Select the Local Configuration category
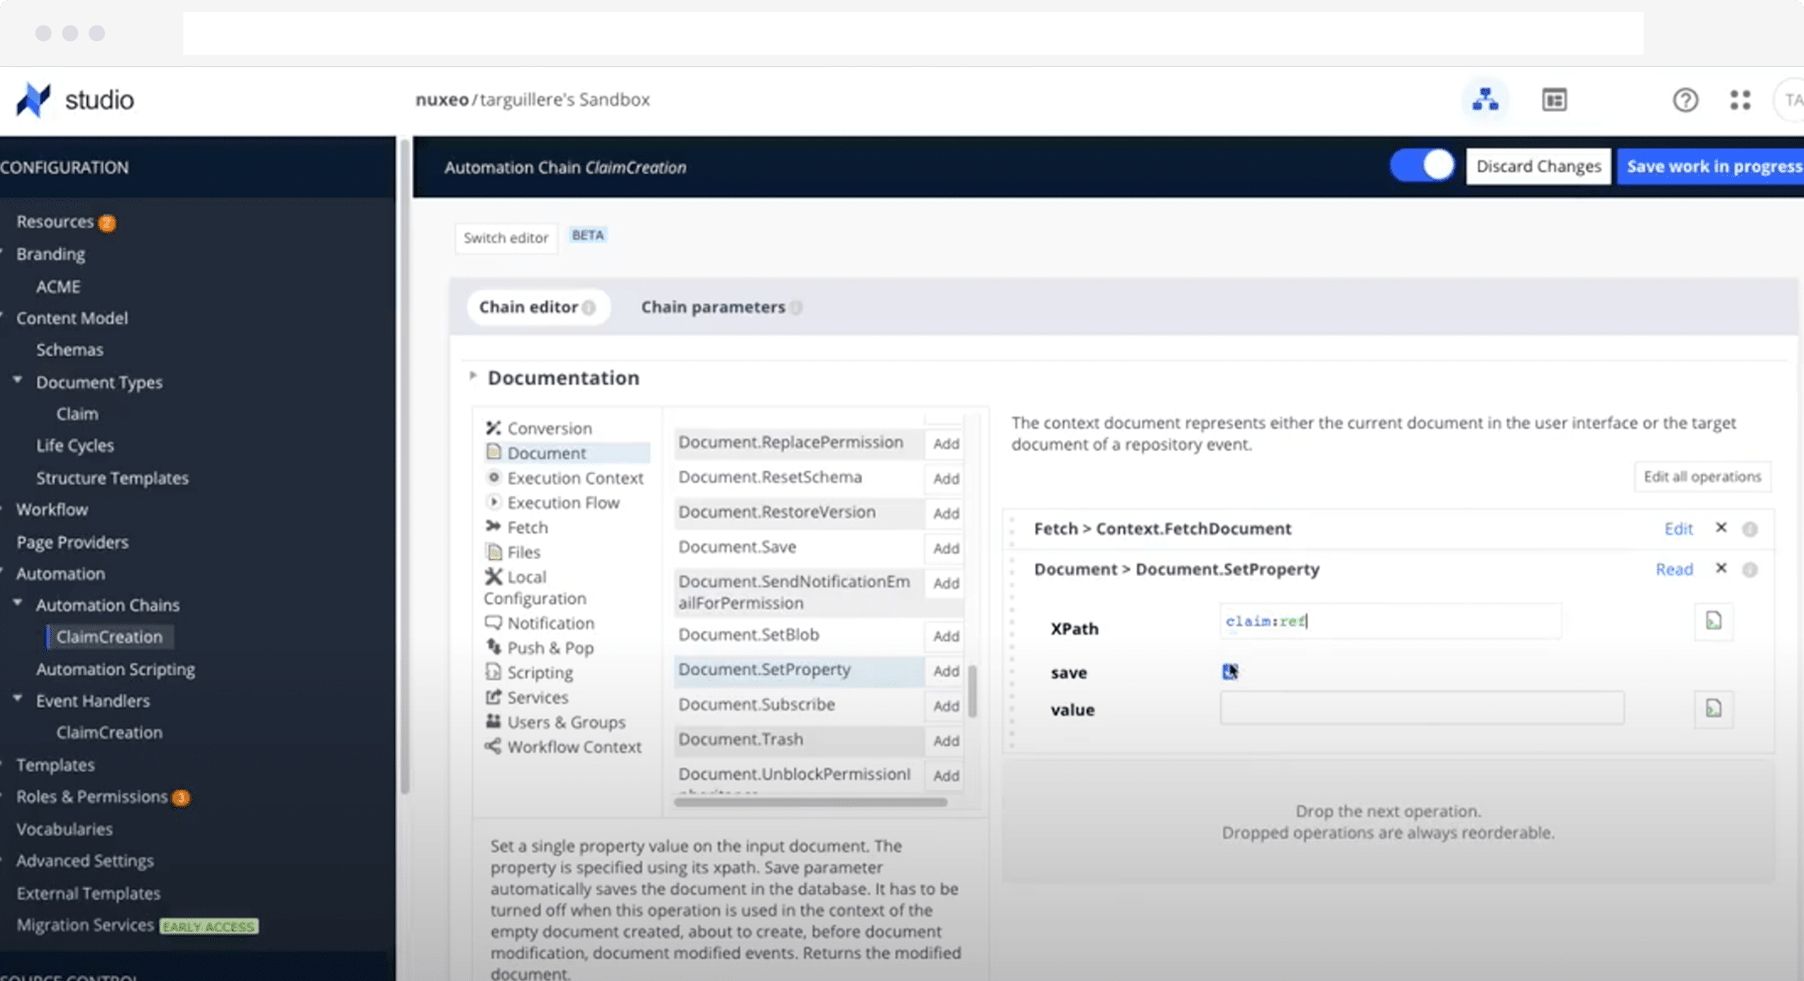1804x981 pixels. click(x=535, y=587)
